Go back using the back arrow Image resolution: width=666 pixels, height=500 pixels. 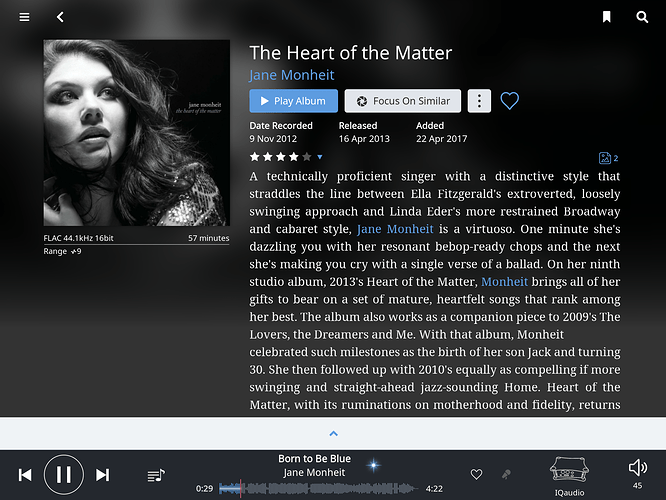(60, 17)
